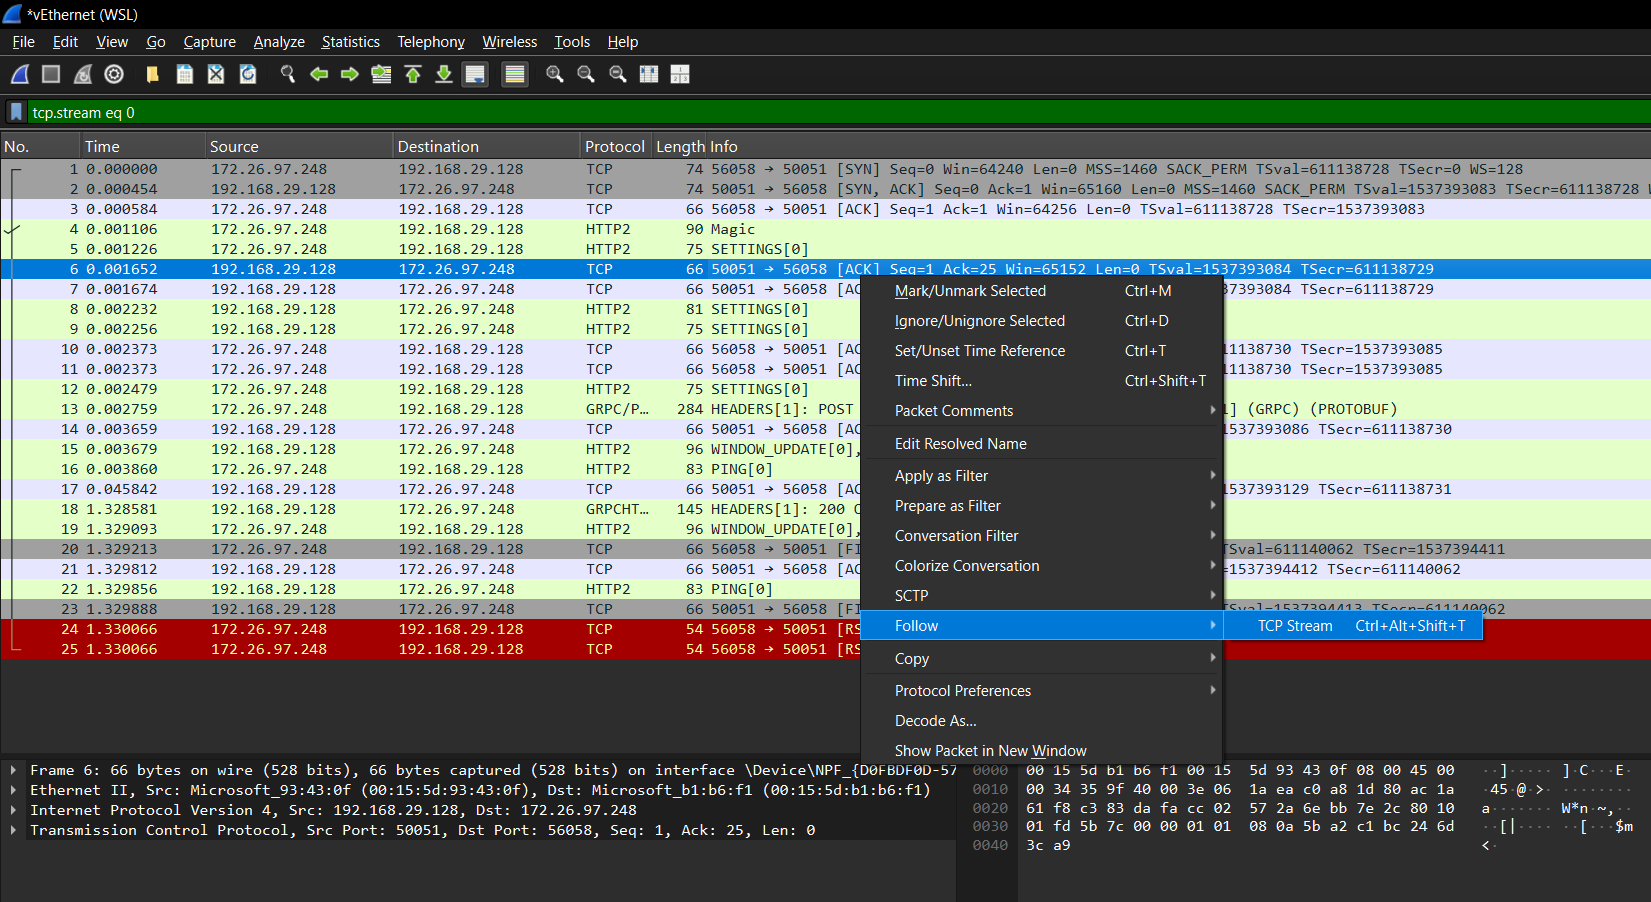Click the zoom in toolbar icon
Screen dimensions: 1651x902
(x=554, y=74)
